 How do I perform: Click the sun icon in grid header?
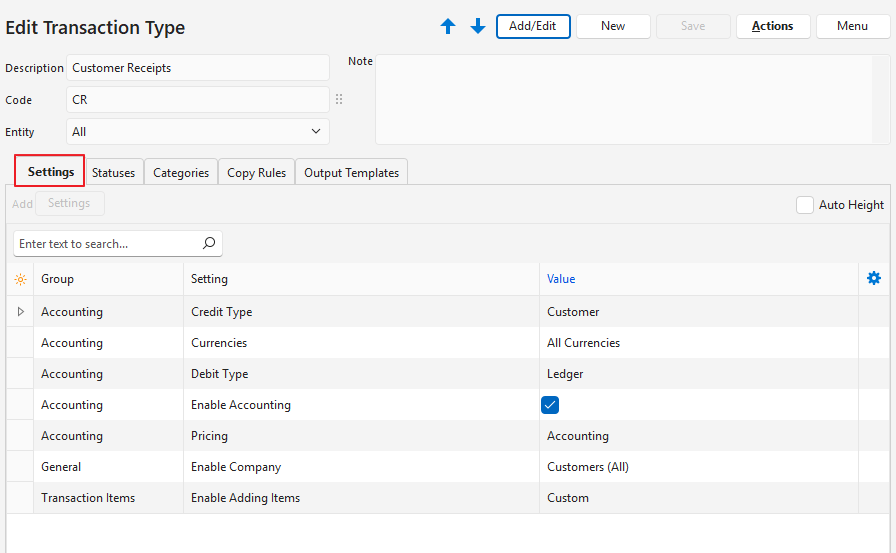point(20,280)
